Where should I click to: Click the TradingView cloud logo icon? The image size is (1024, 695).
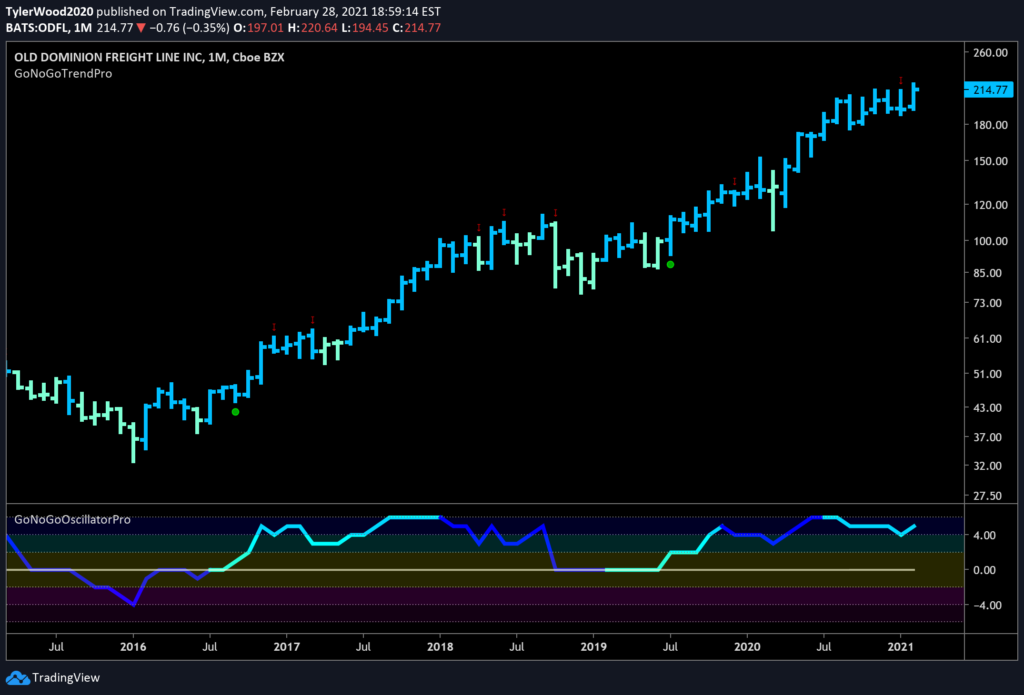coord(18,677)
